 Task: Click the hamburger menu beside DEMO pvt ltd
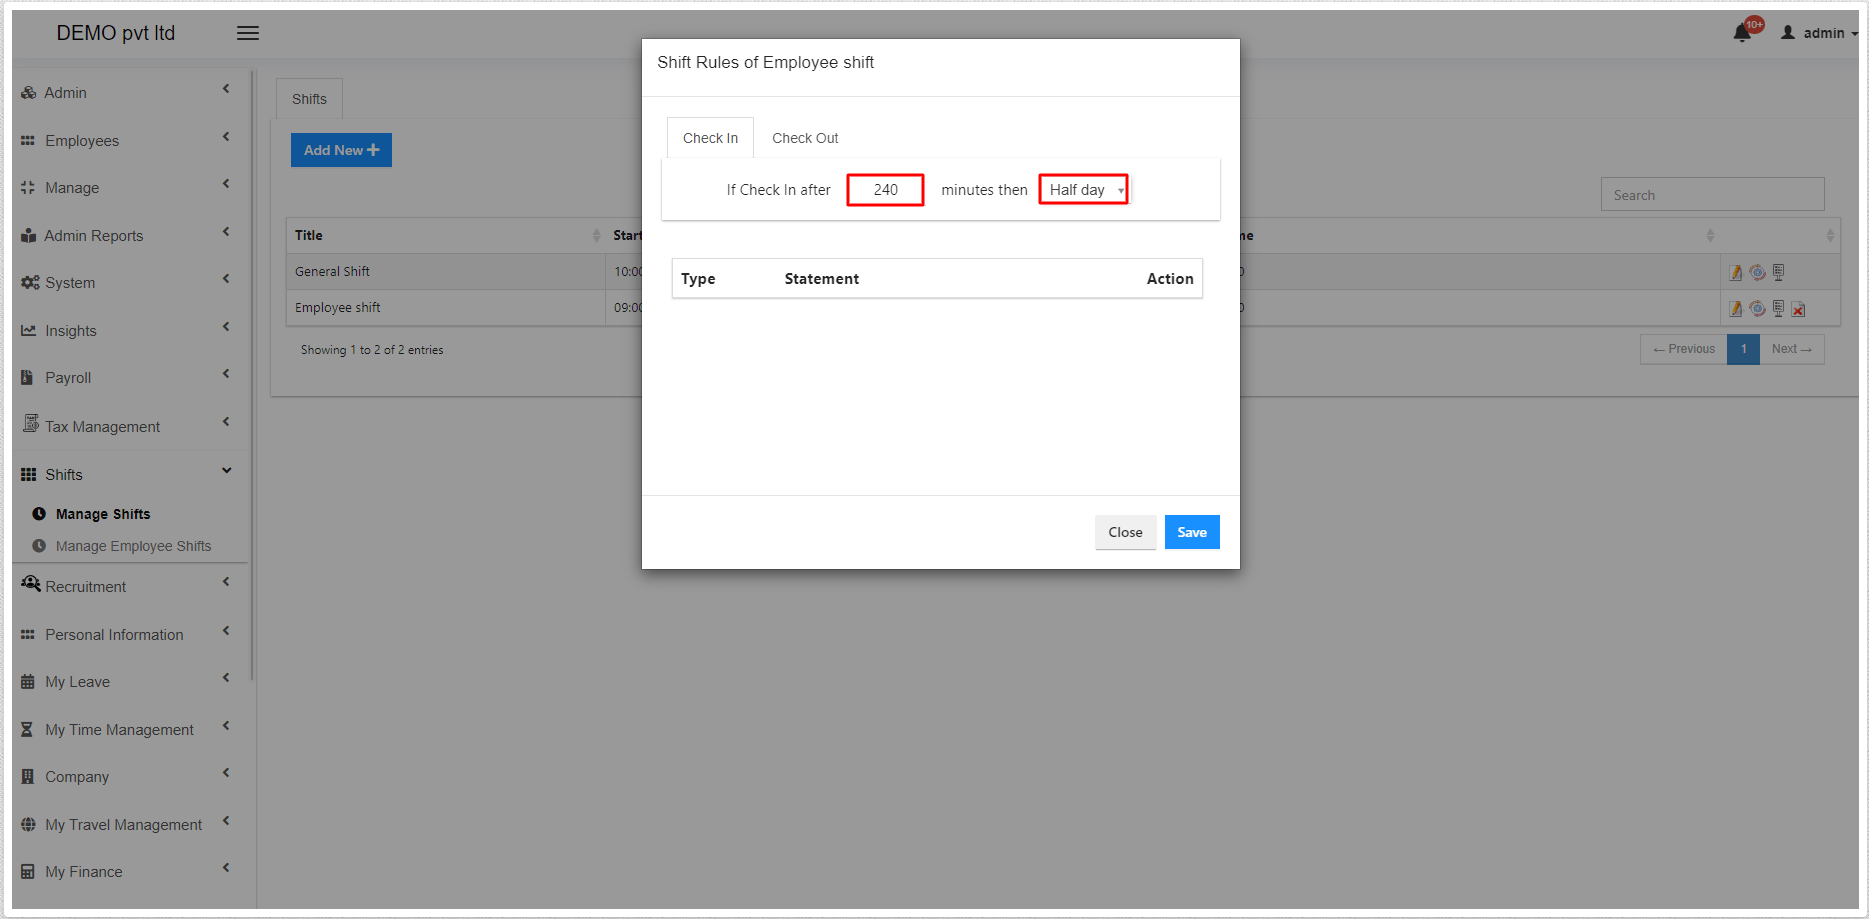[x=247, y=32]
